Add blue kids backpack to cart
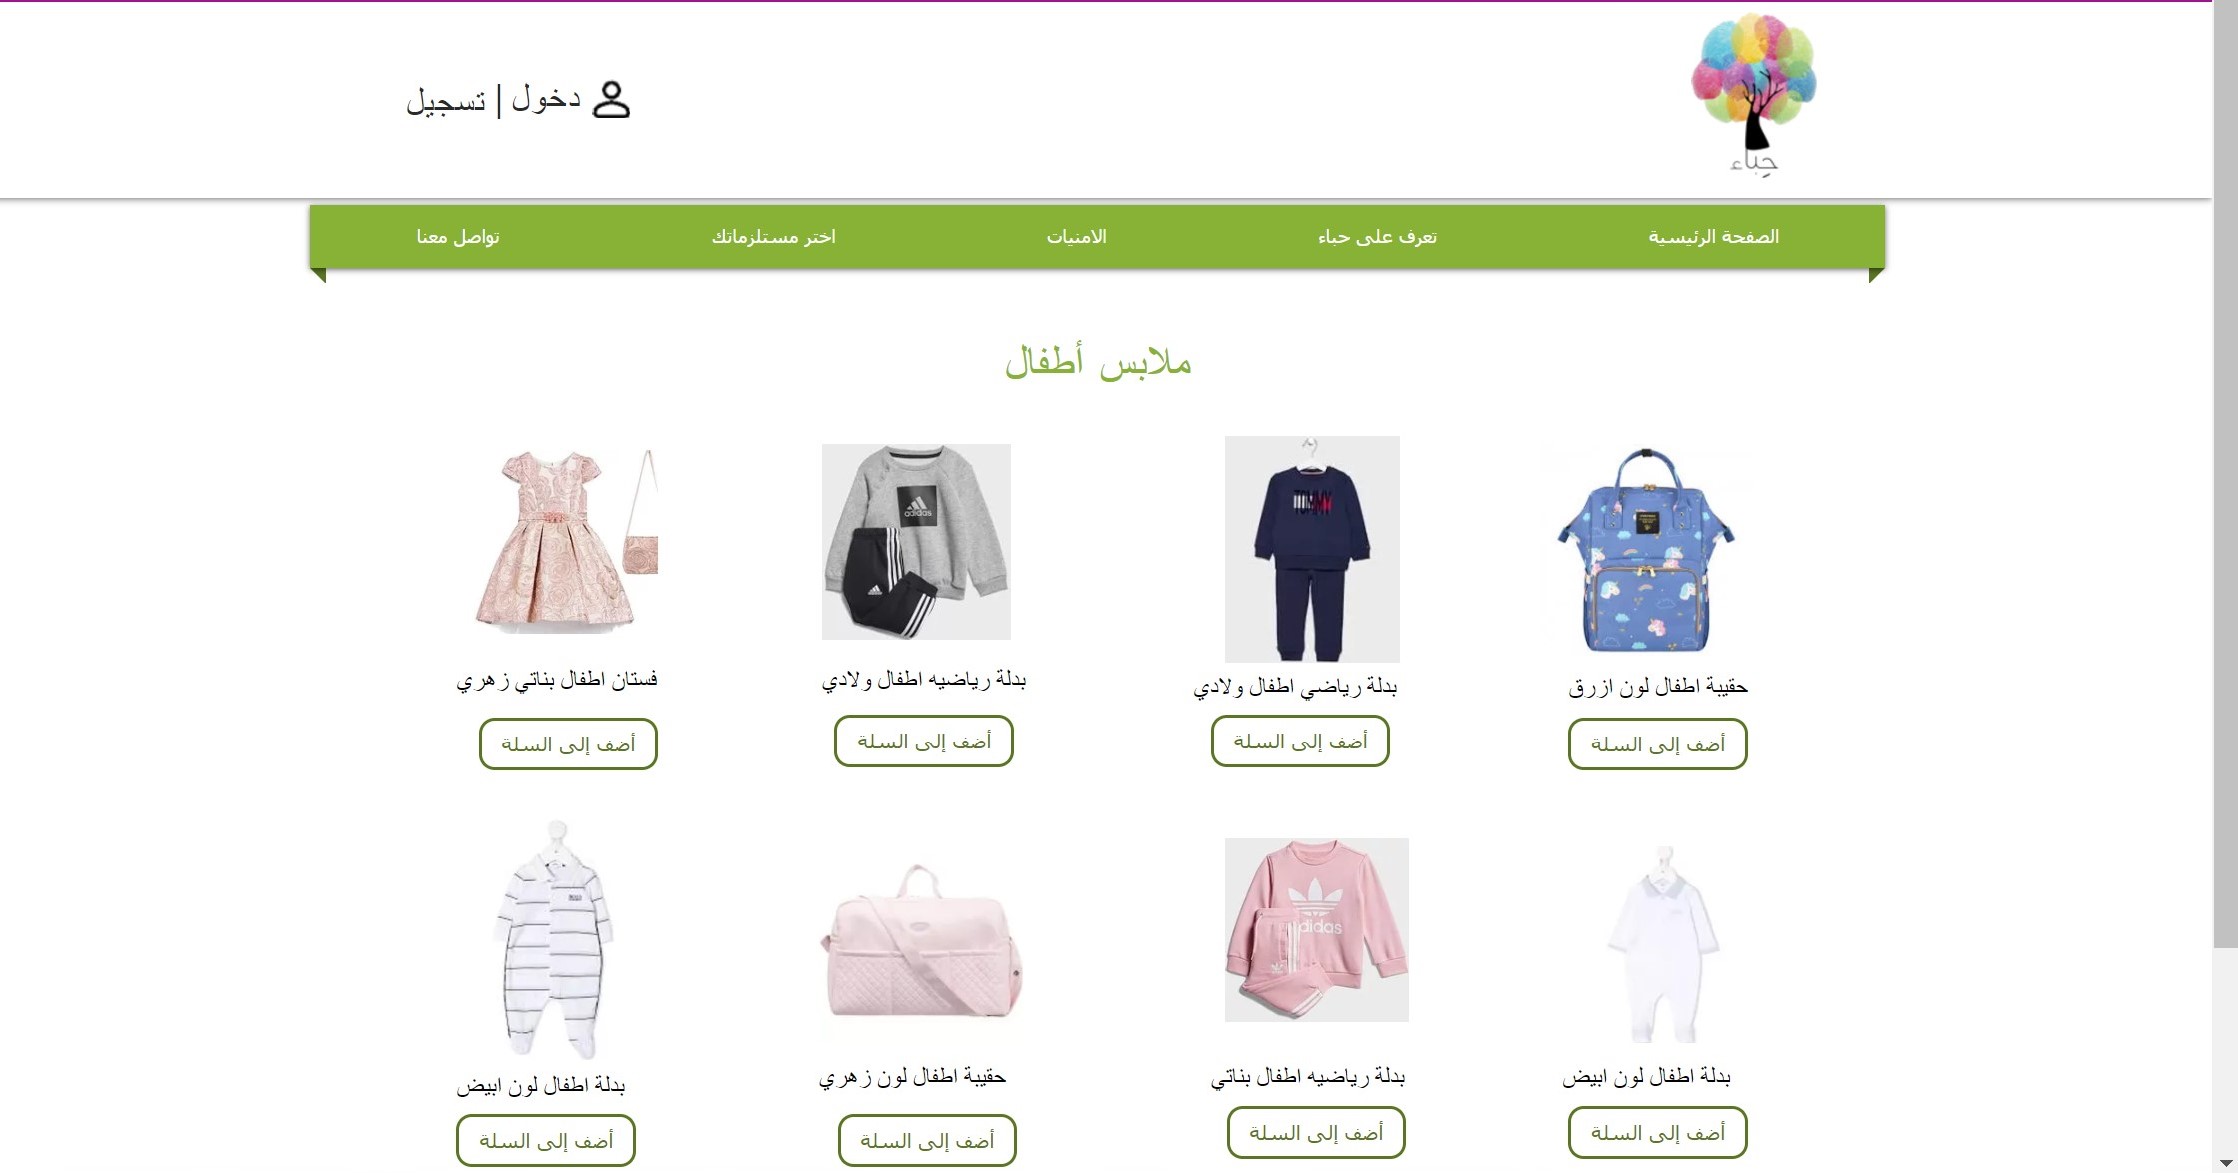The width and height of the screenshot is (2238, 1173). click(1657, 744)
